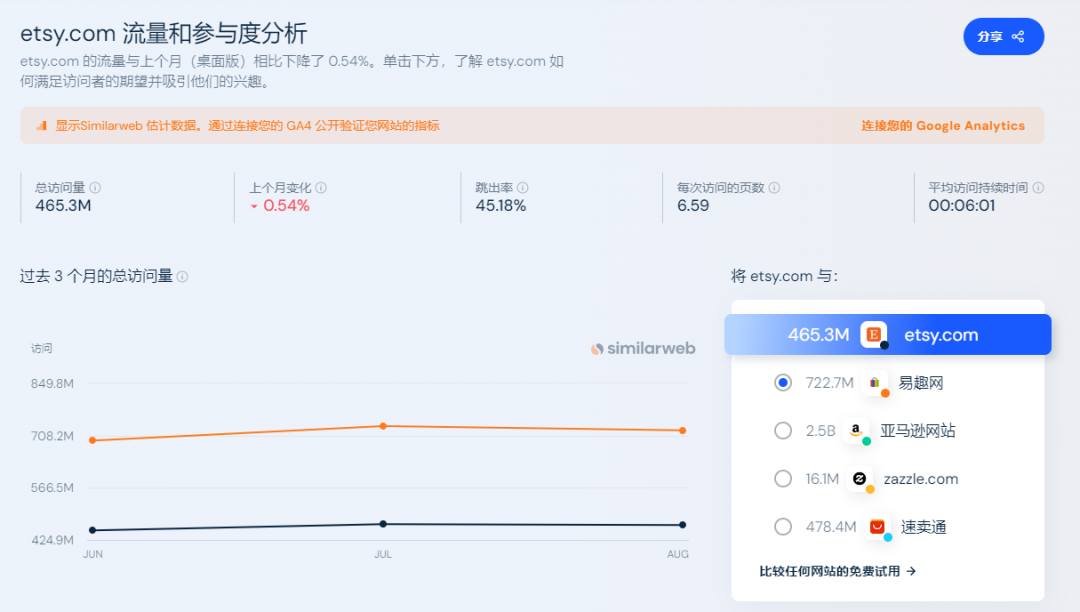Click the selected 易趣网 radio button
This screenshot has width=1080, height=612.
(x=783, y=382)
